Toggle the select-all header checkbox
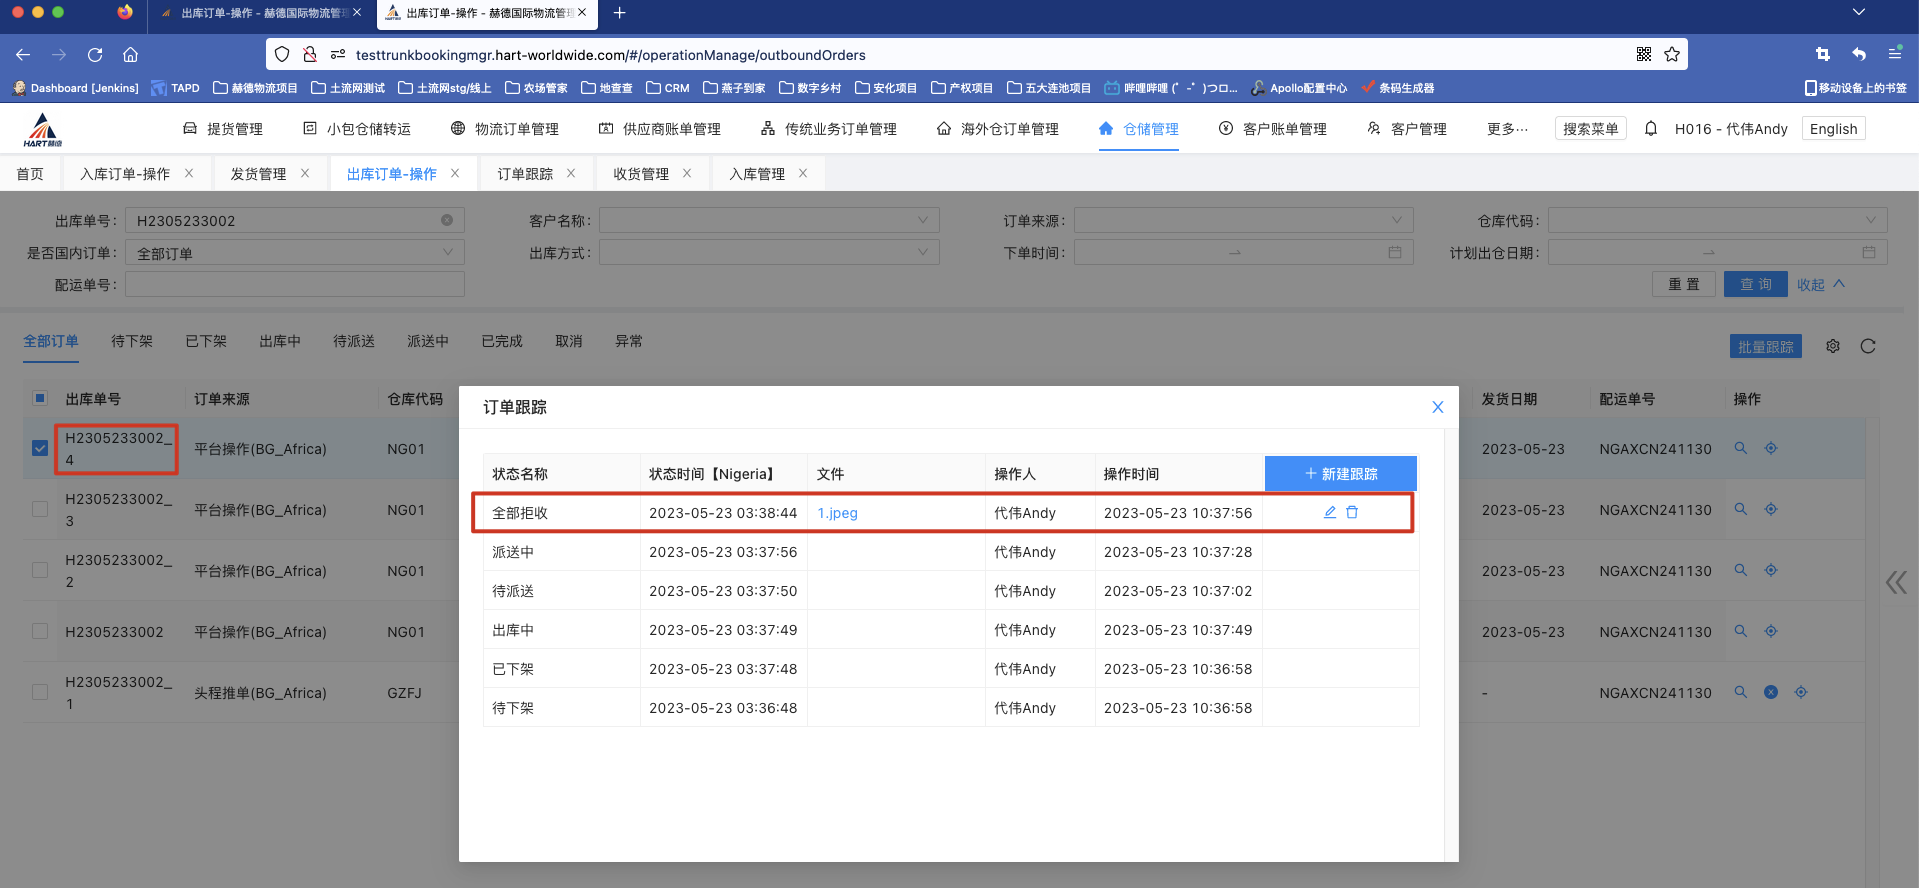The width and height of the screenshot is (1919, 888). [x=40, y=398]
